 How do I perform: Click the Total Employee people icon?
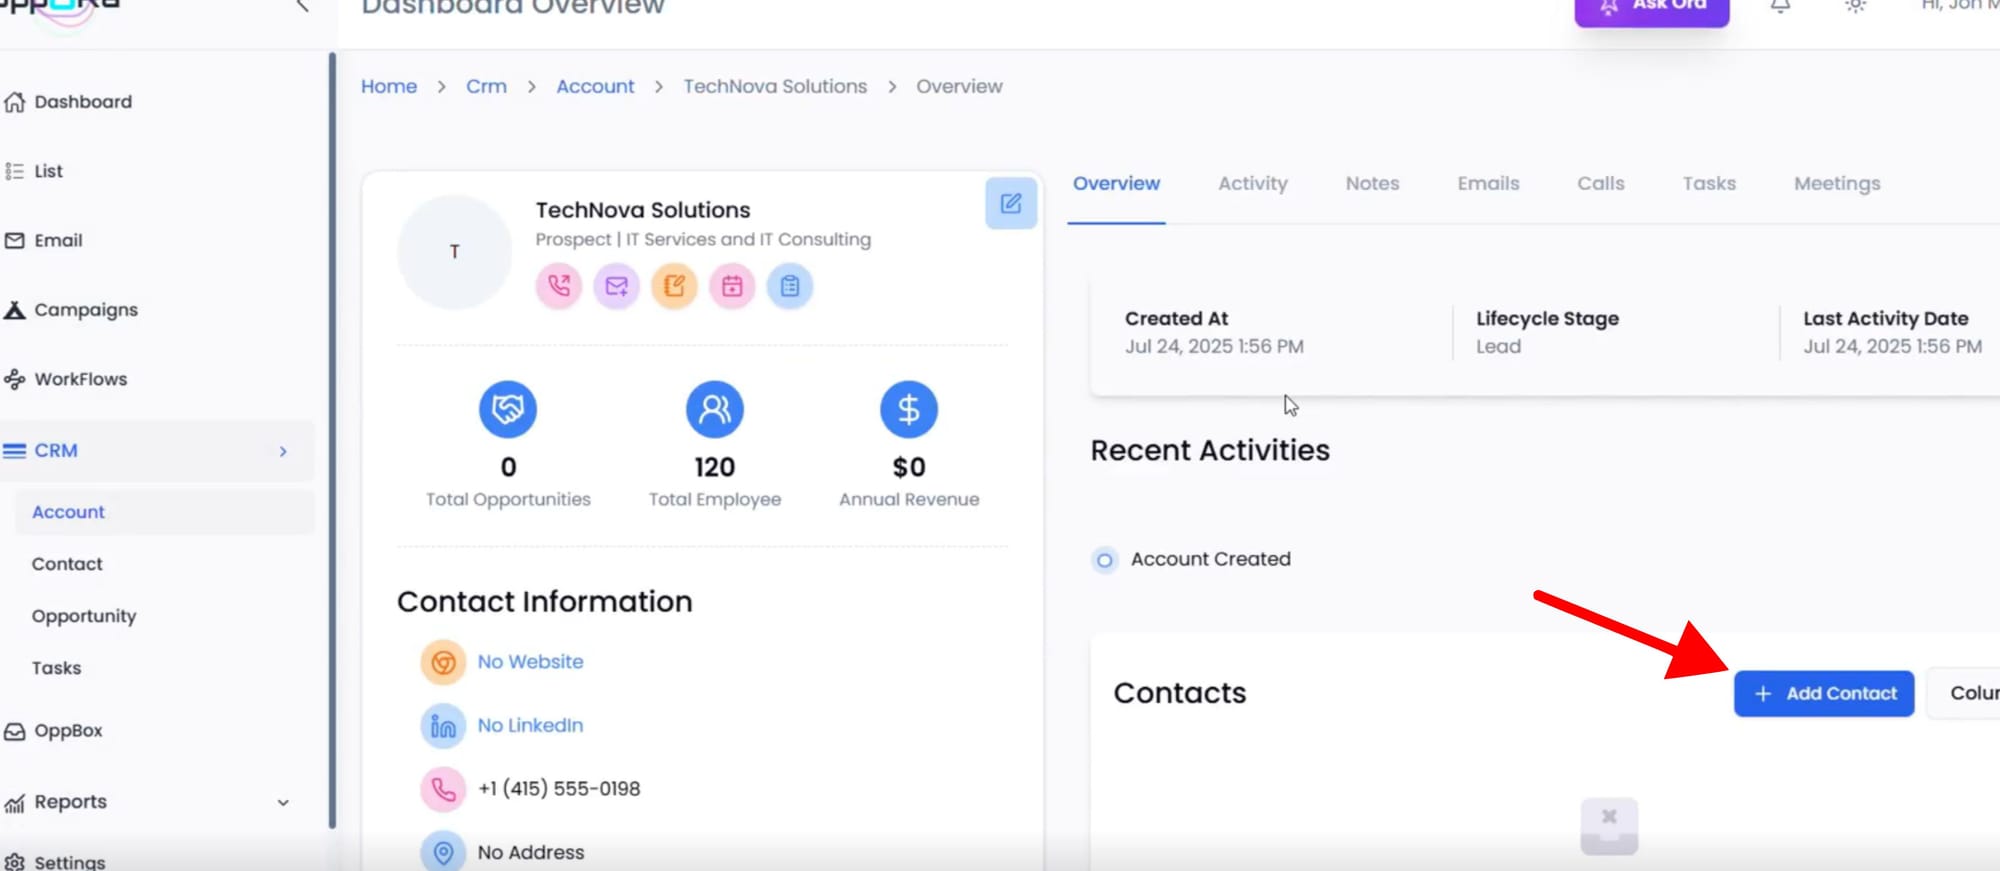coord(714,410)
